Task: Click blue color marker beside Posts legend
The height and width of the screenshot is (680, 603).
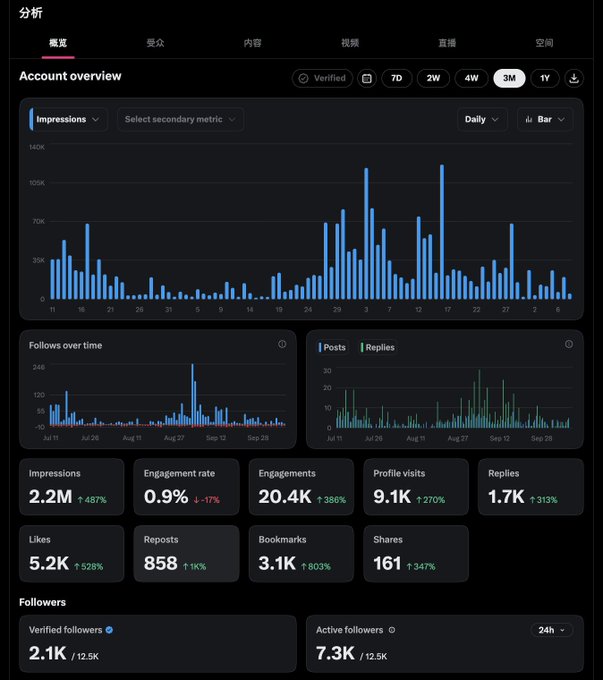Action: (x=320, y=347)
